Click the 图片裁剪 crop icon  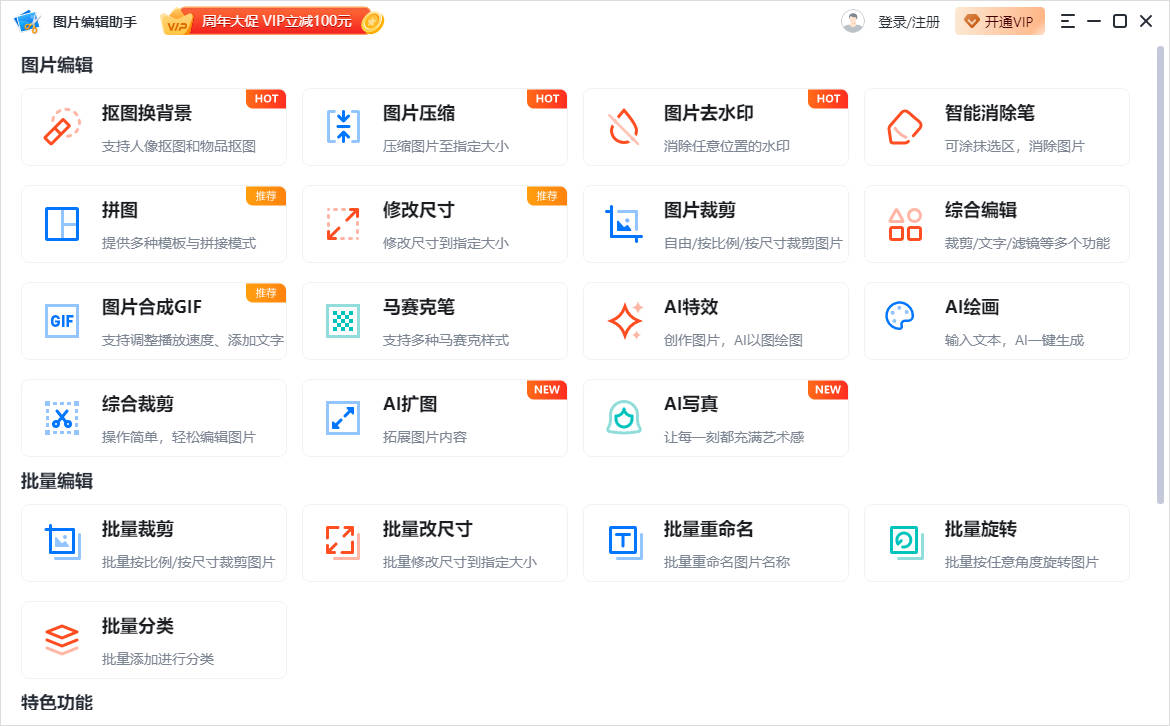click(x=624, y=224)
